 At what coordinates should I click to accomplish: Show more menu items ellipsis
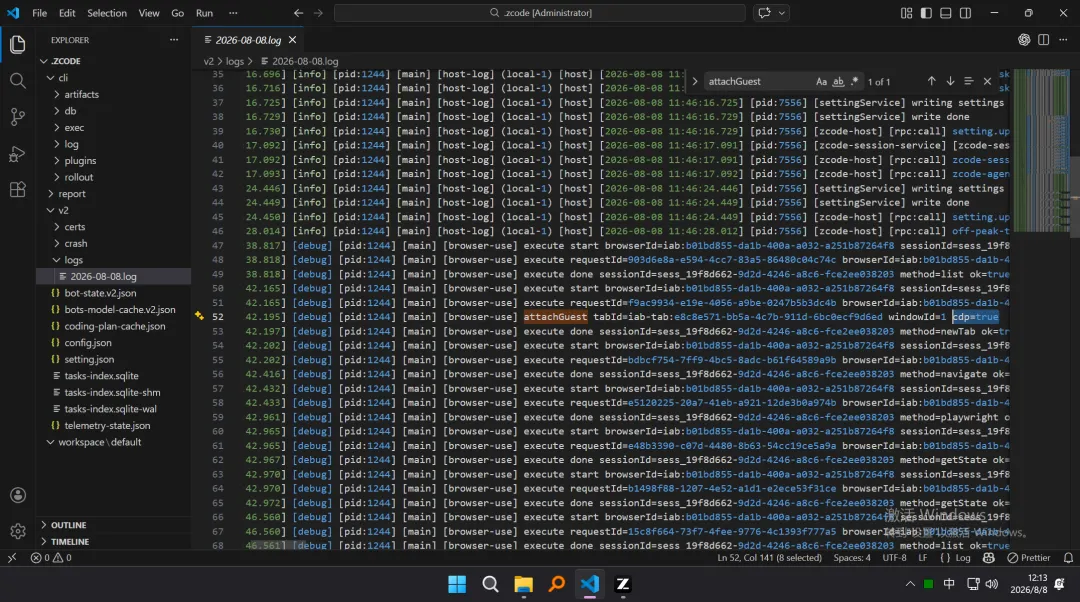233,12
